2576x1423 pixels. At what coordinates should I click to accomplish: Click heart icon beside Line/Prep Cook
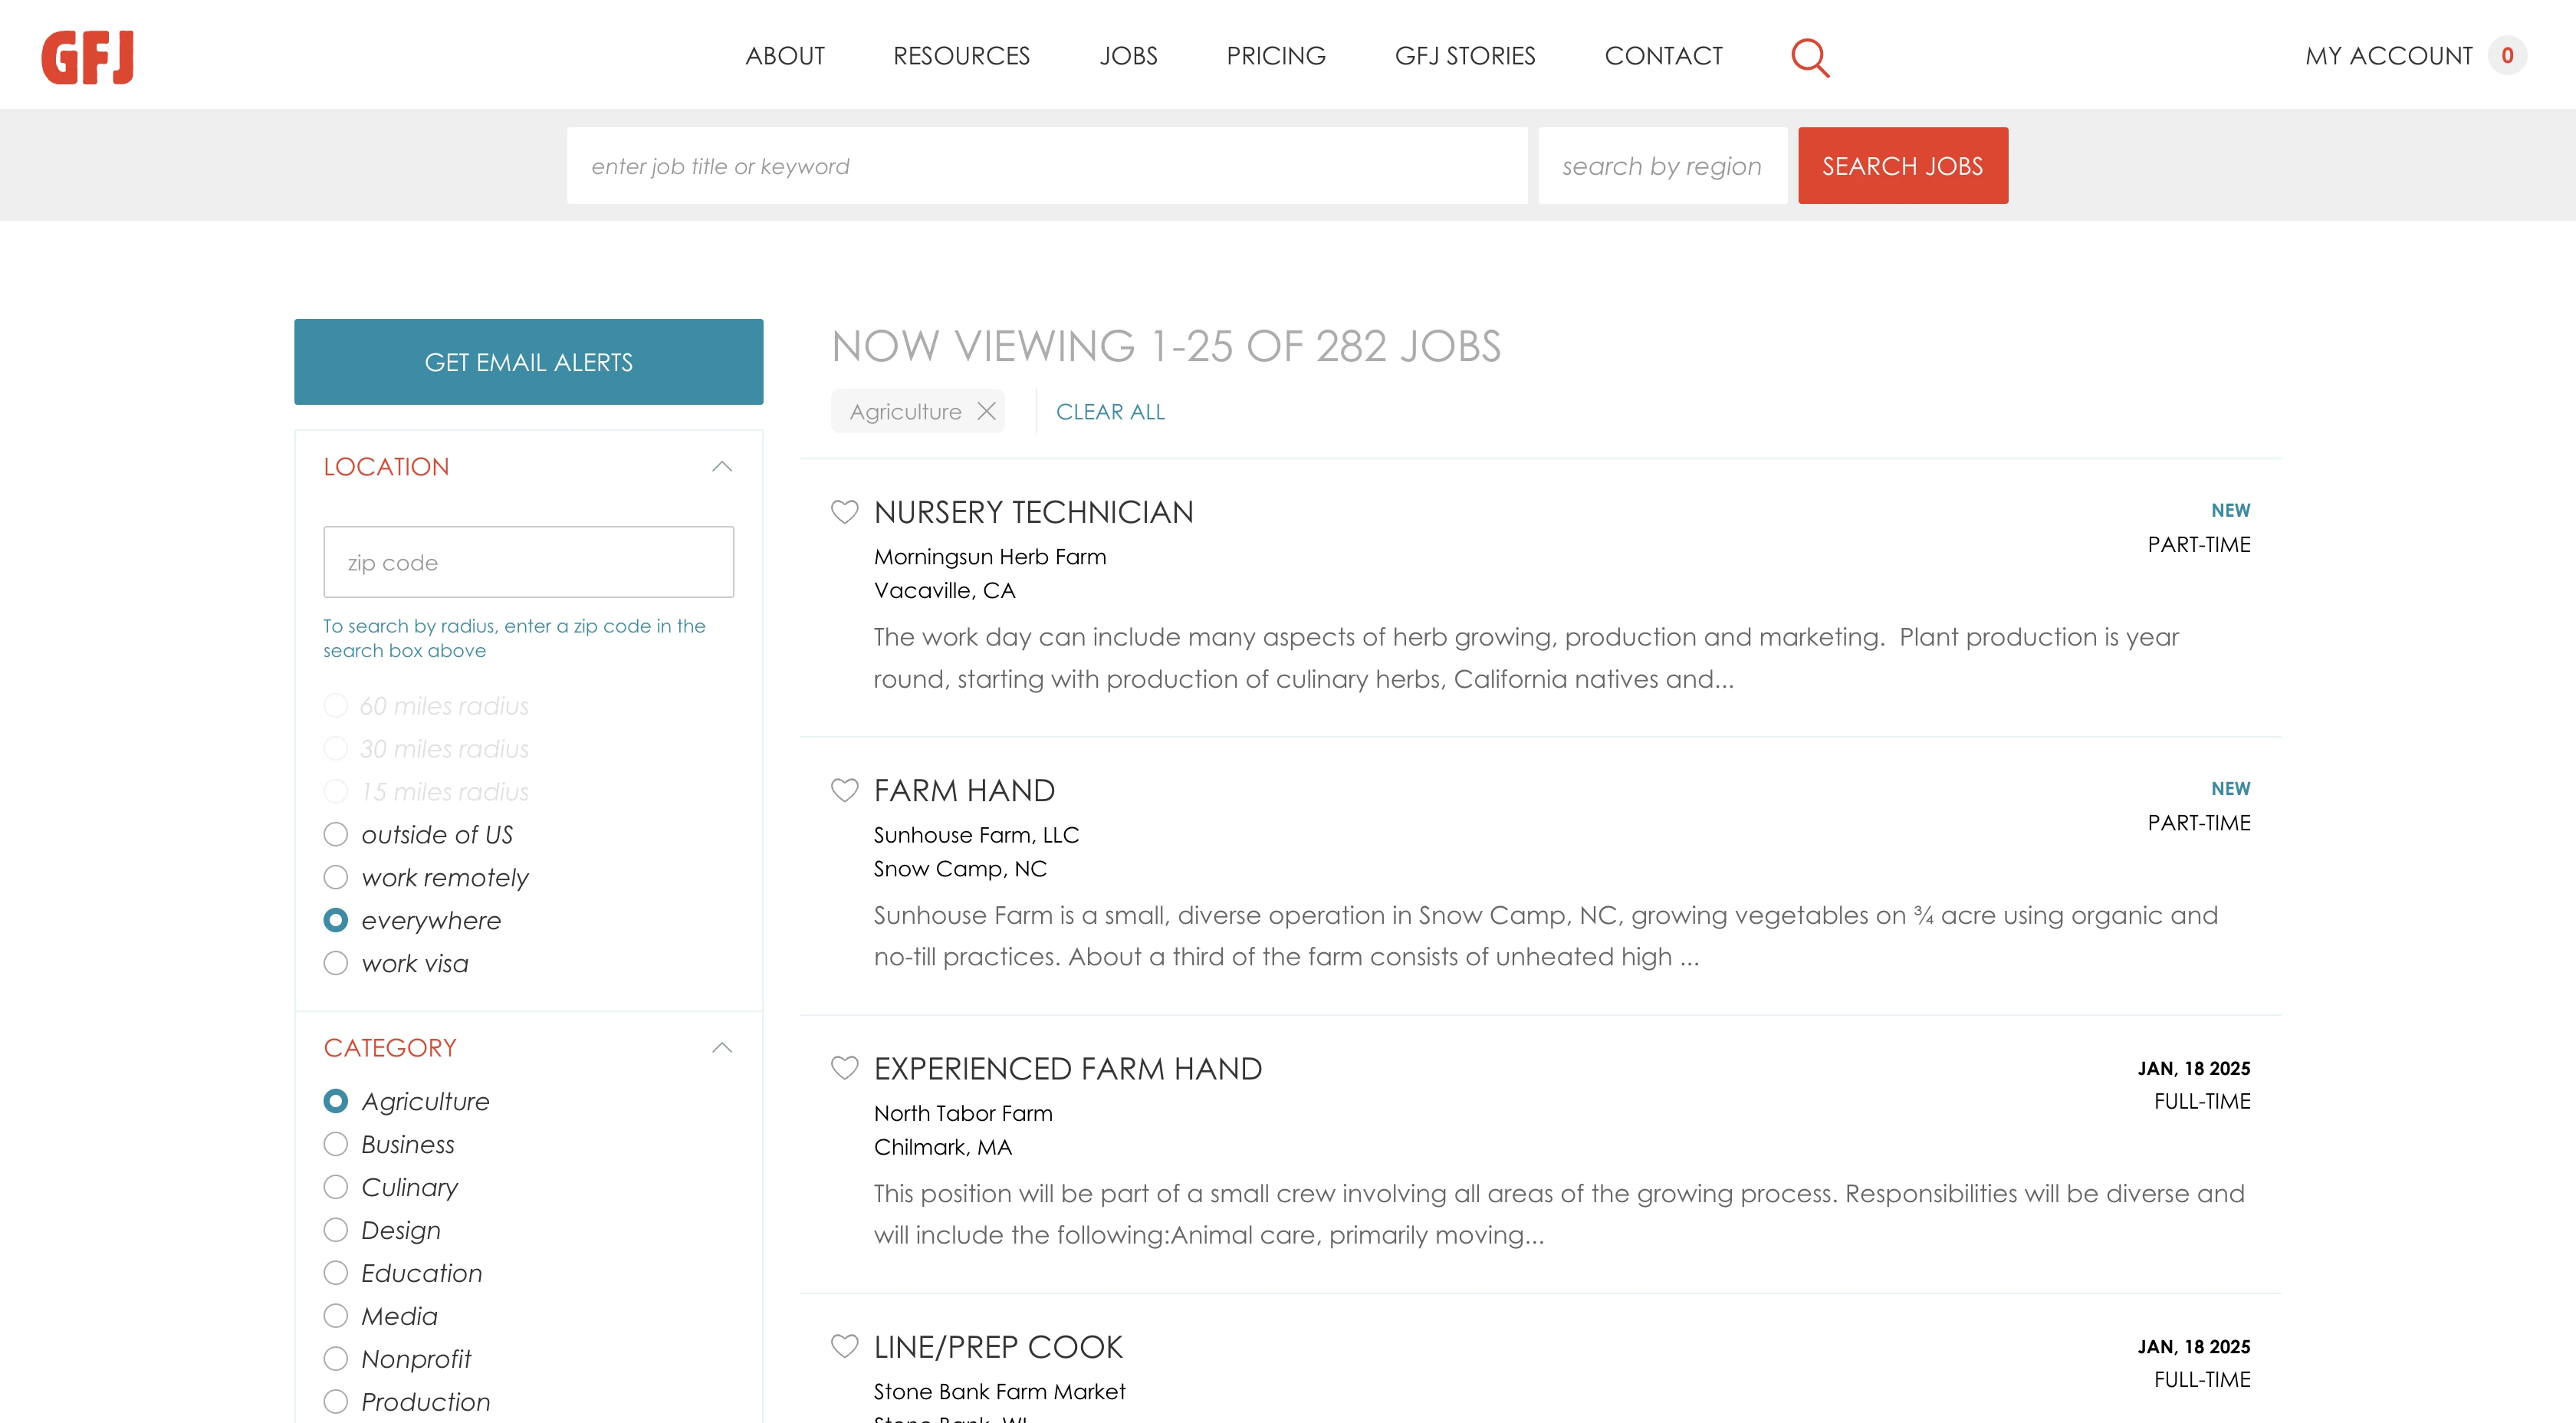pyautogui.click(x=844, y=1346)
